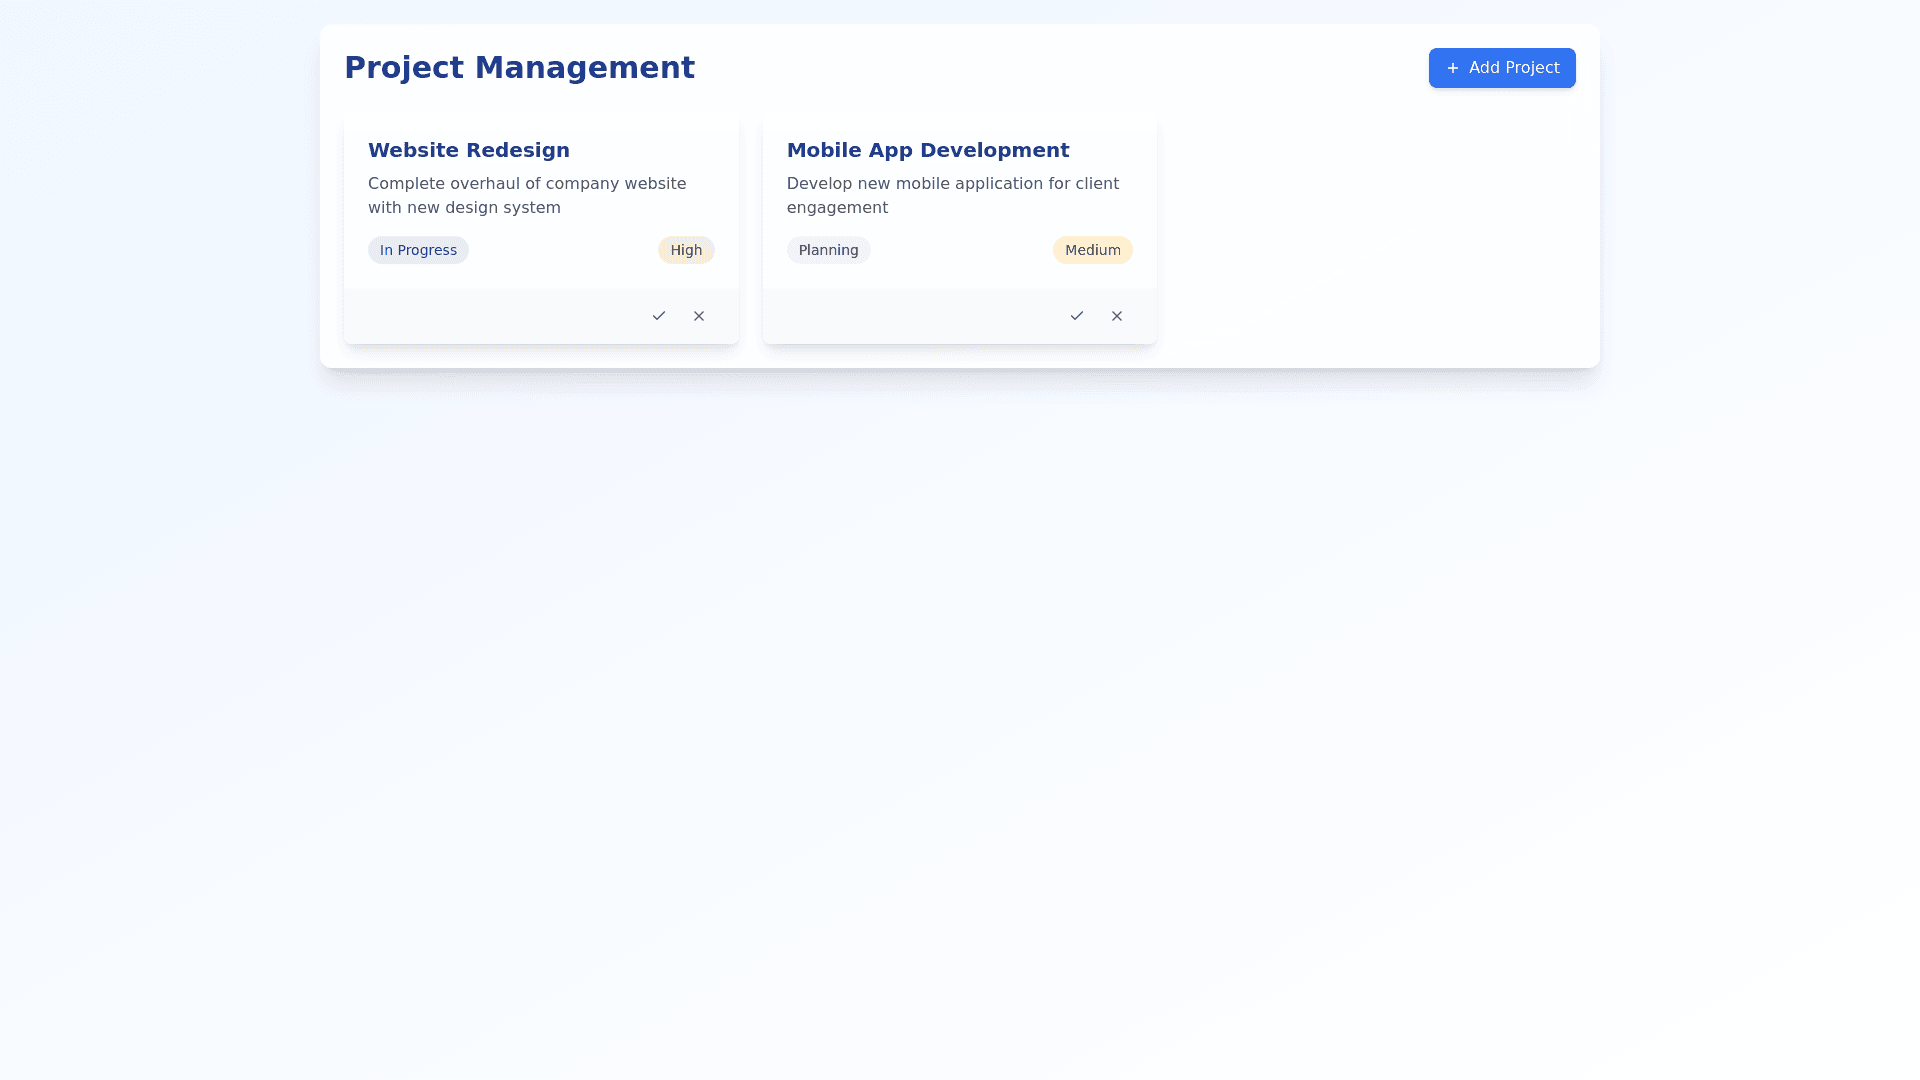Open the Website Redesign project title

468,150
